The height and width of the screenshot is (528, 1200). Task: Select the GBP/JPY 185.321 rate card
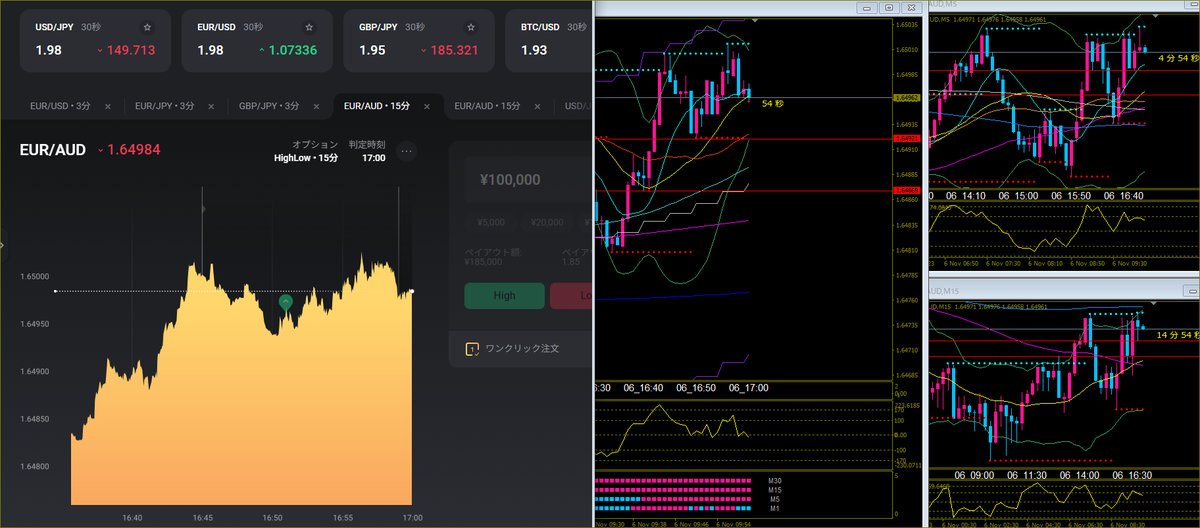click(x=420, y=41)
